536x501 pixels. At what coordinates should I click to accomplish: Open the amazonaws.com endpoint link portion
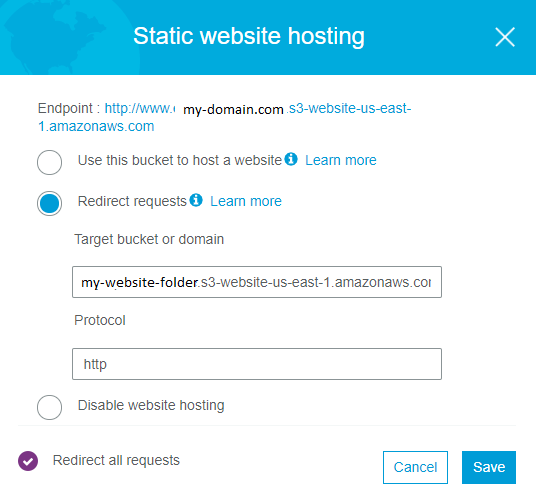point(96,126)
